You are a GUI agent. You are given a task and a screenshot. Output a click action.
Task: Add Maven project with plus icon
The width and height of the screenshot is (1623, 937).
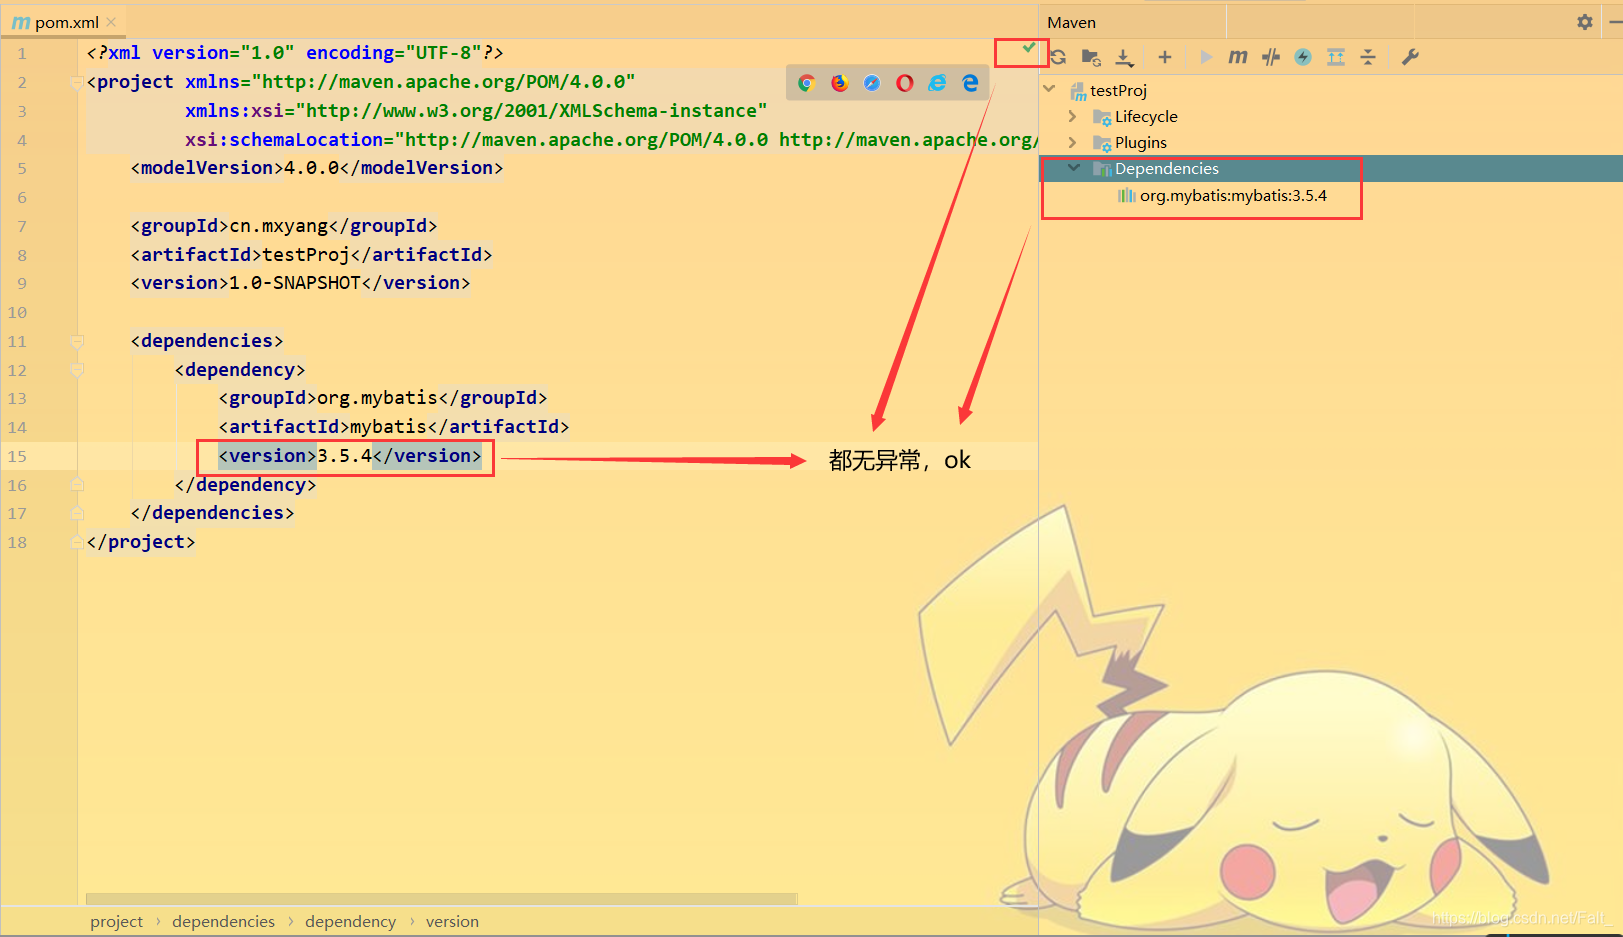pos(1164,57)
